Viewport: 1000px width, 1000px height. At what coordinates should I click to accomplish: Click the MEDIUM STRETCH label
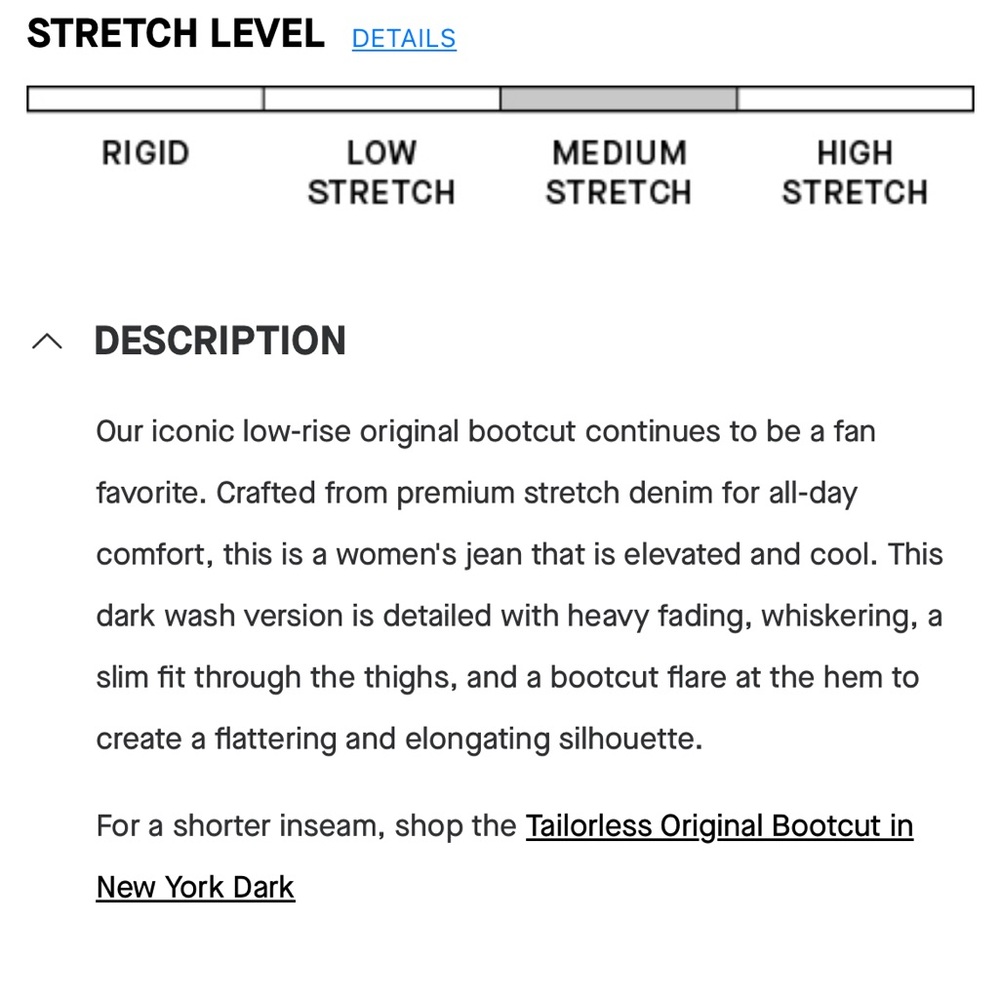coord(619,173)
